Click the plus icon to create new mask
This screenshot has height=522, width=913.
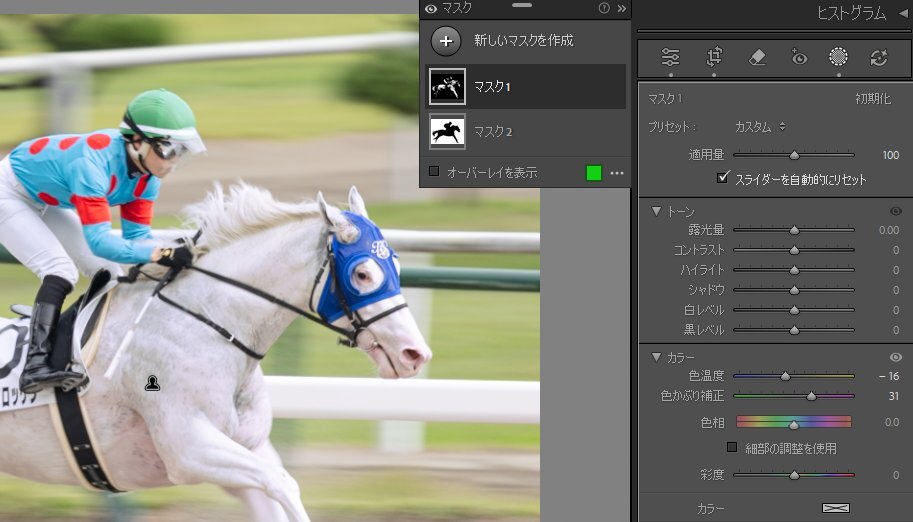pos(446,41)
